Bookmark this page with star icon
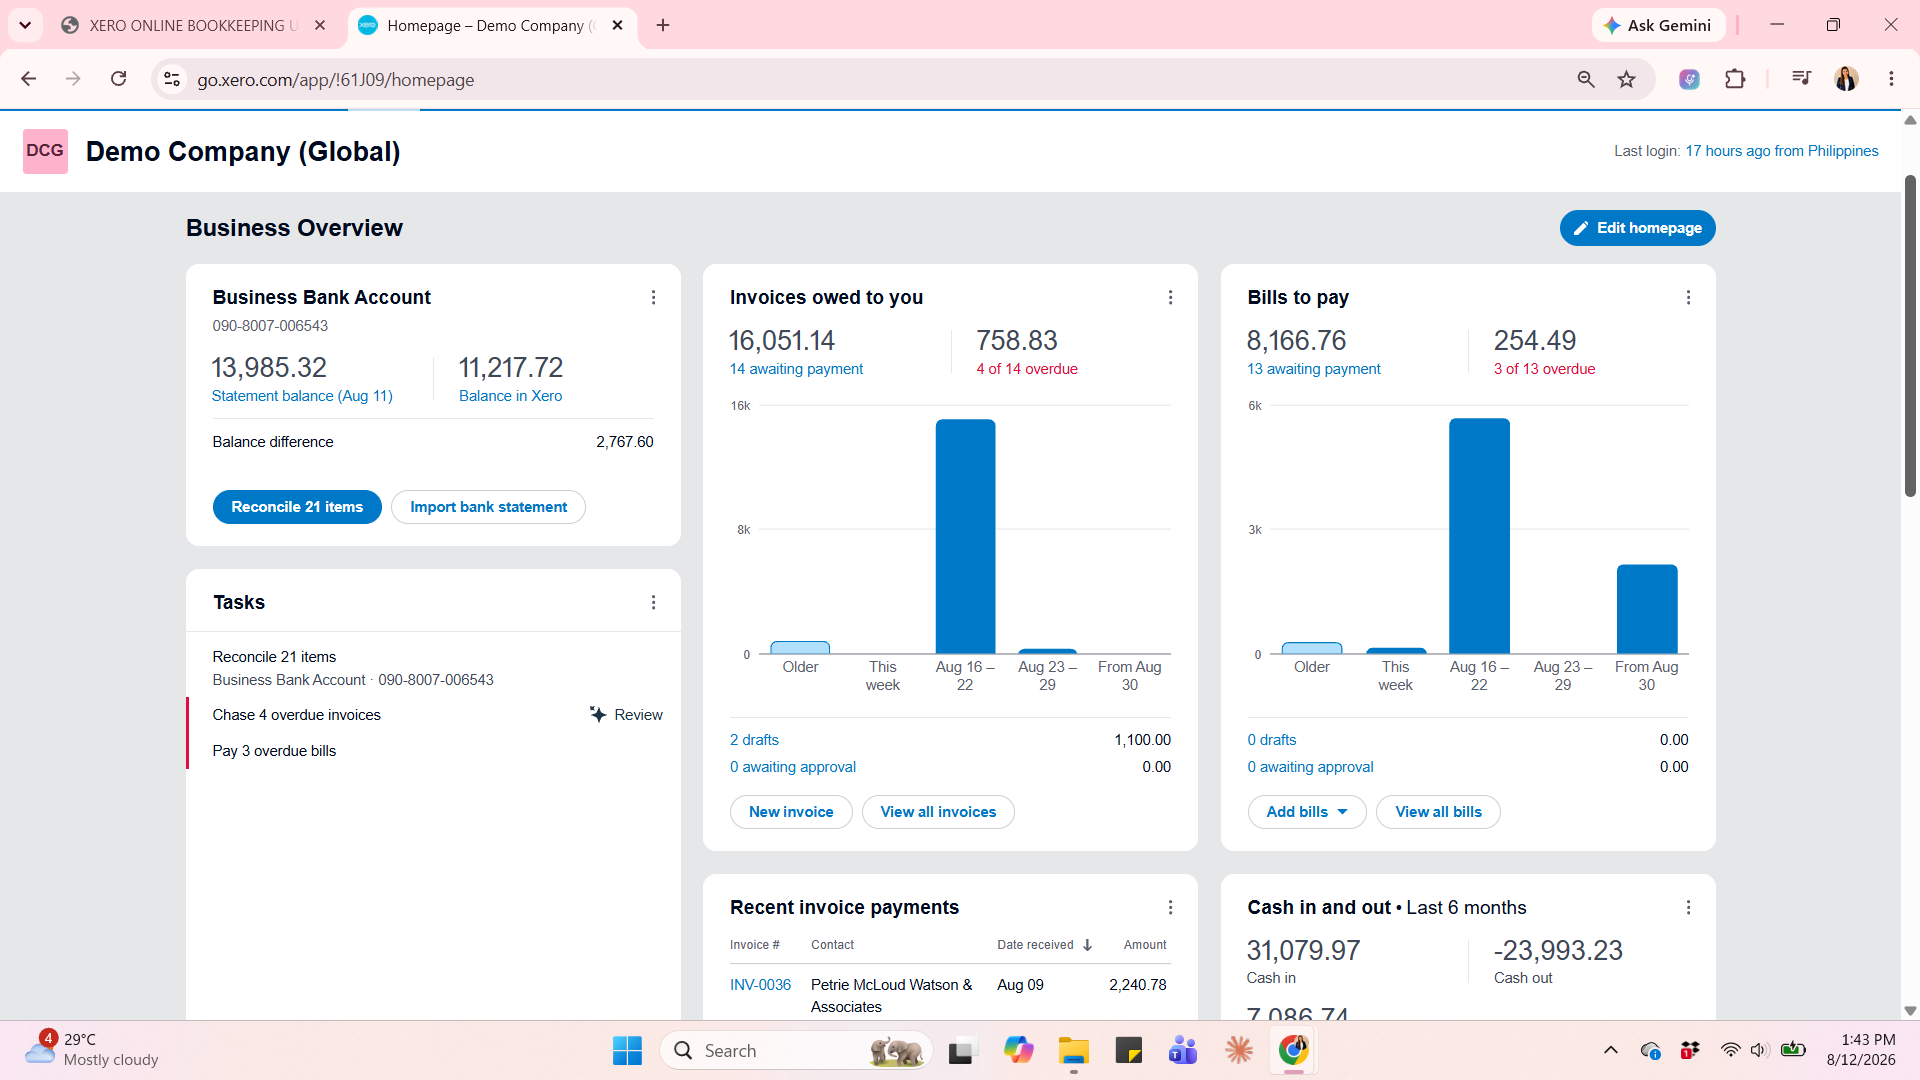 tap(1627, 80)
